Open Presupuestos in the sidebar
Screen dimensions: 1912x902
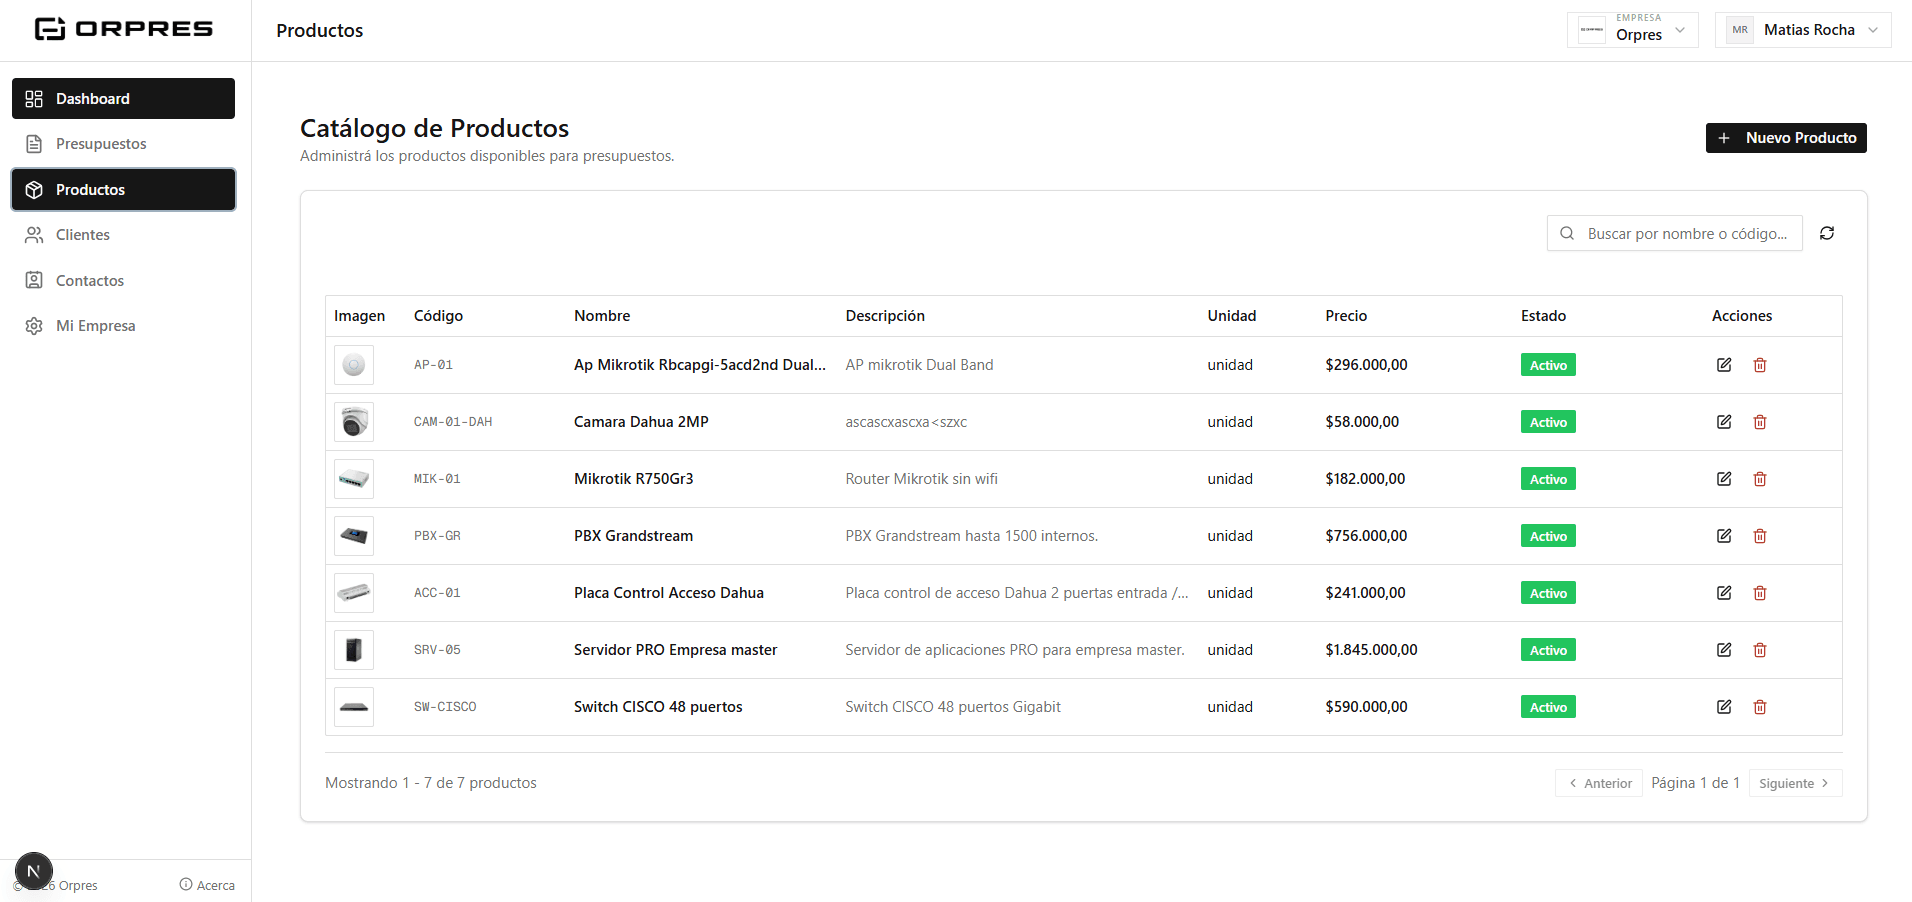click(123, 144)
